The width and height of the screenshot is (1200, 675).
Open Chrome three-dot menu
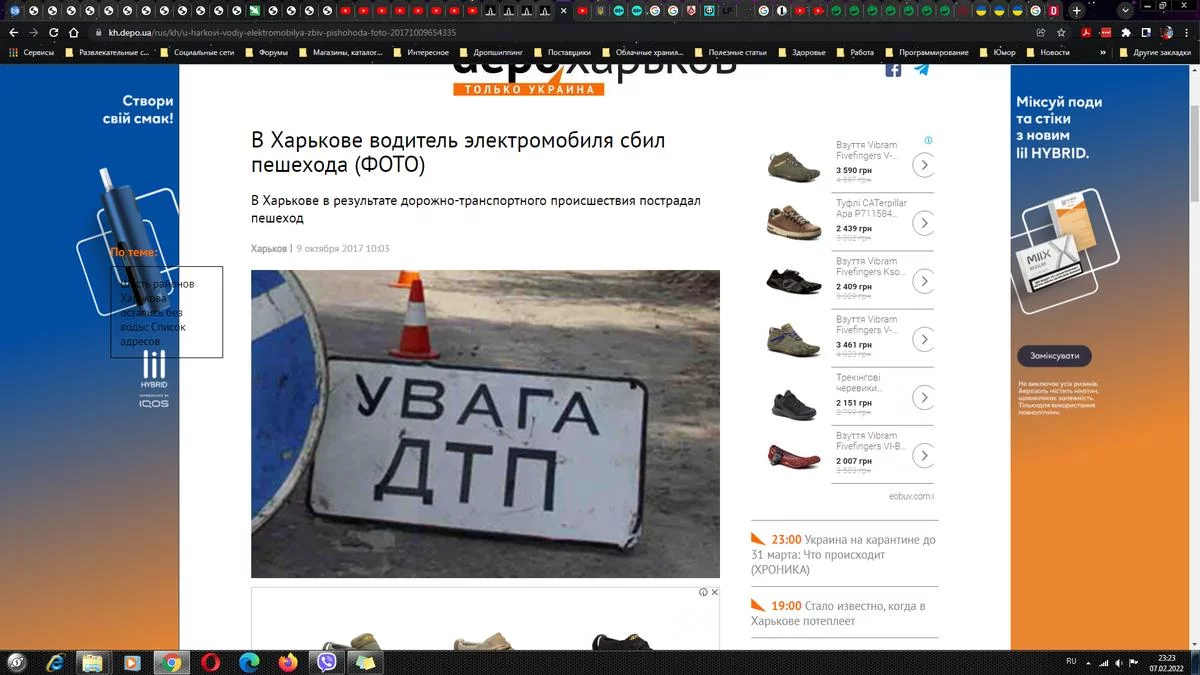click(1187, 32)
